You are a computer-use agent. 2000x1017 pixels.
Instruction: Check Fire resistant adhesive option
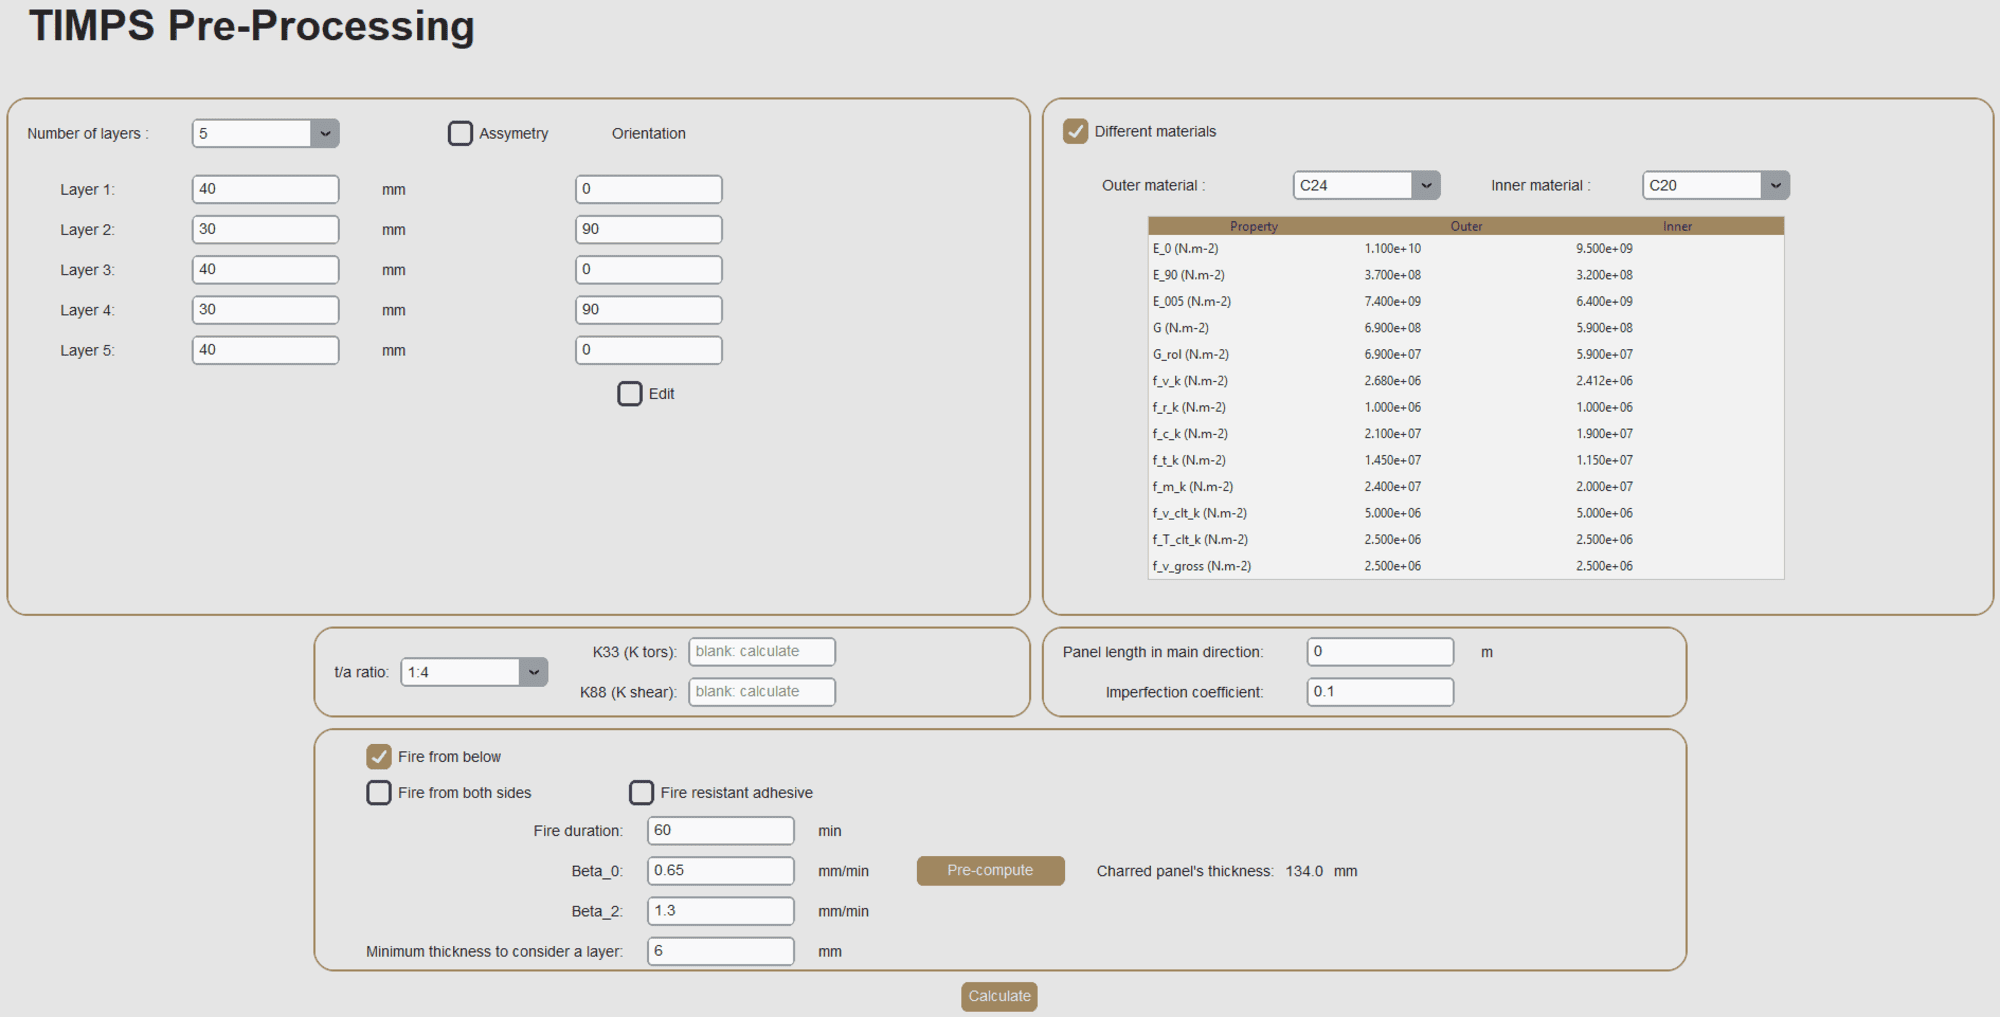[x=641, y=792]
